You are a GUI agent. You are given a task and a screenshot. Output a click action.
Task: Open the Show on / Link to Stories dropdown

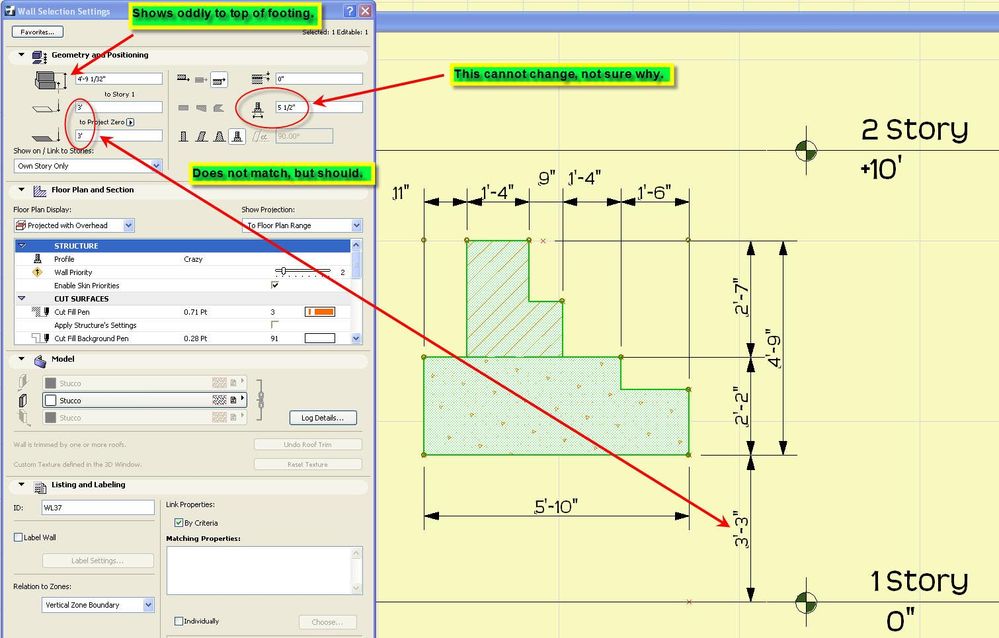click(x=87, y=166)
